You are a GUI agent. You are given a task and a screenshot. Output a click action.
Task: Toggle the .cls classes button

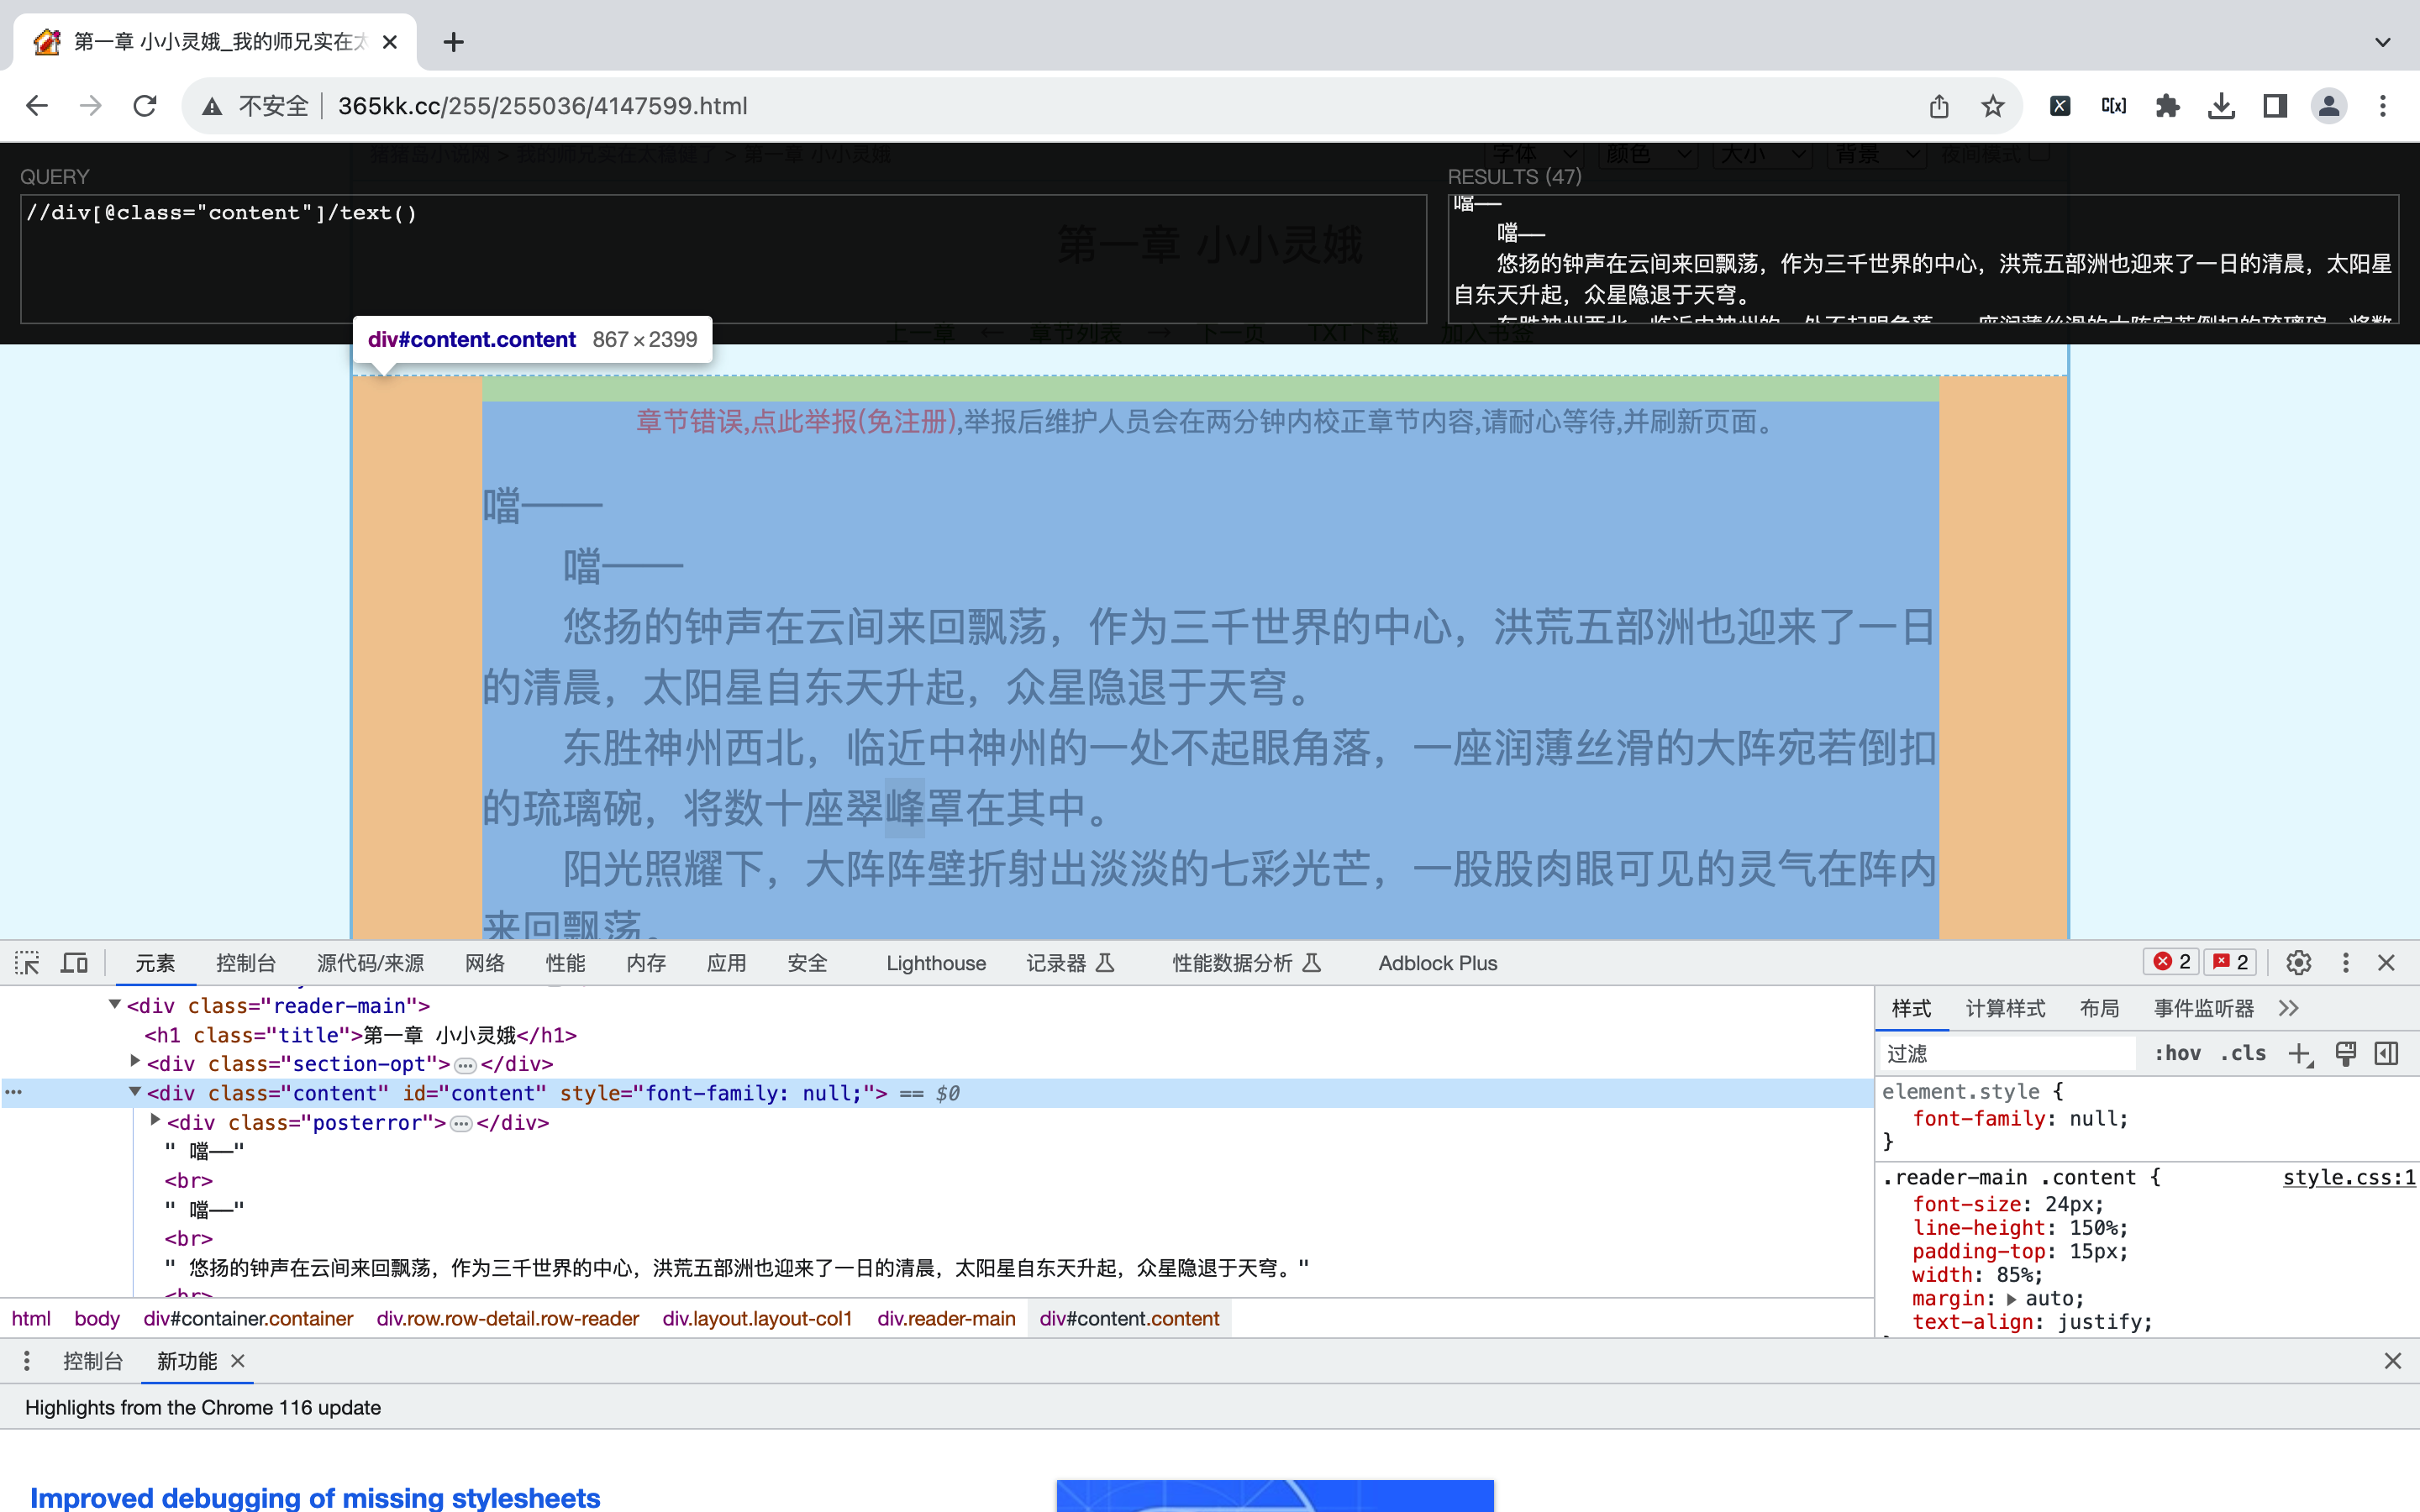(x=2243, y=1053)
